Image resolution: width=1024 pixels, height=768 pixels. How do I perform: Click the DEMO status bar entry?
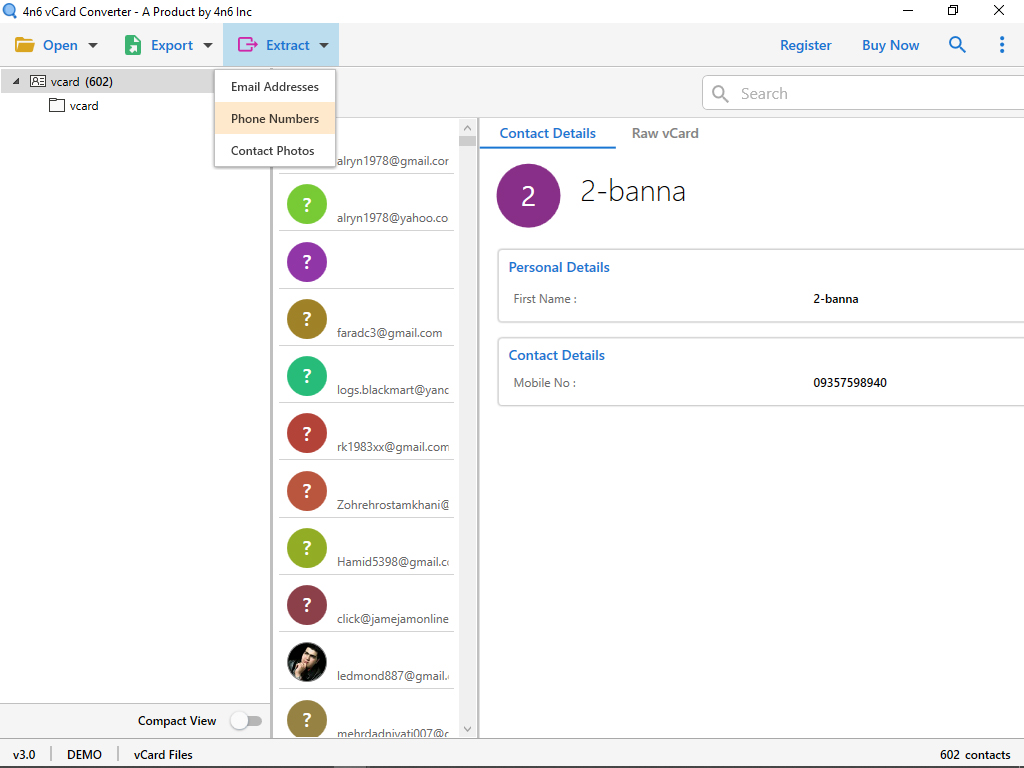[x=84, y=754]
